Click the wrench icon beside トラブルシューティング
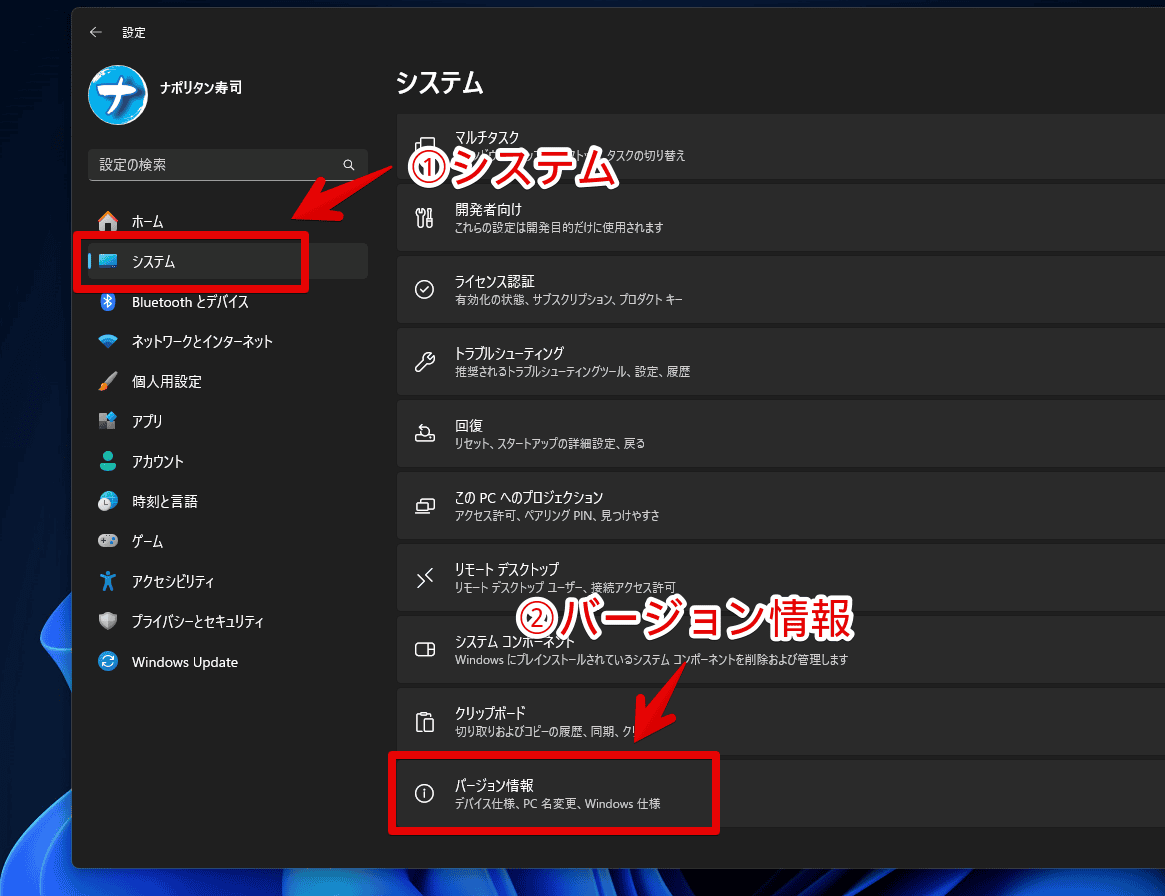The width and height of the screenshot is (1165, 896). pos(424,361)
